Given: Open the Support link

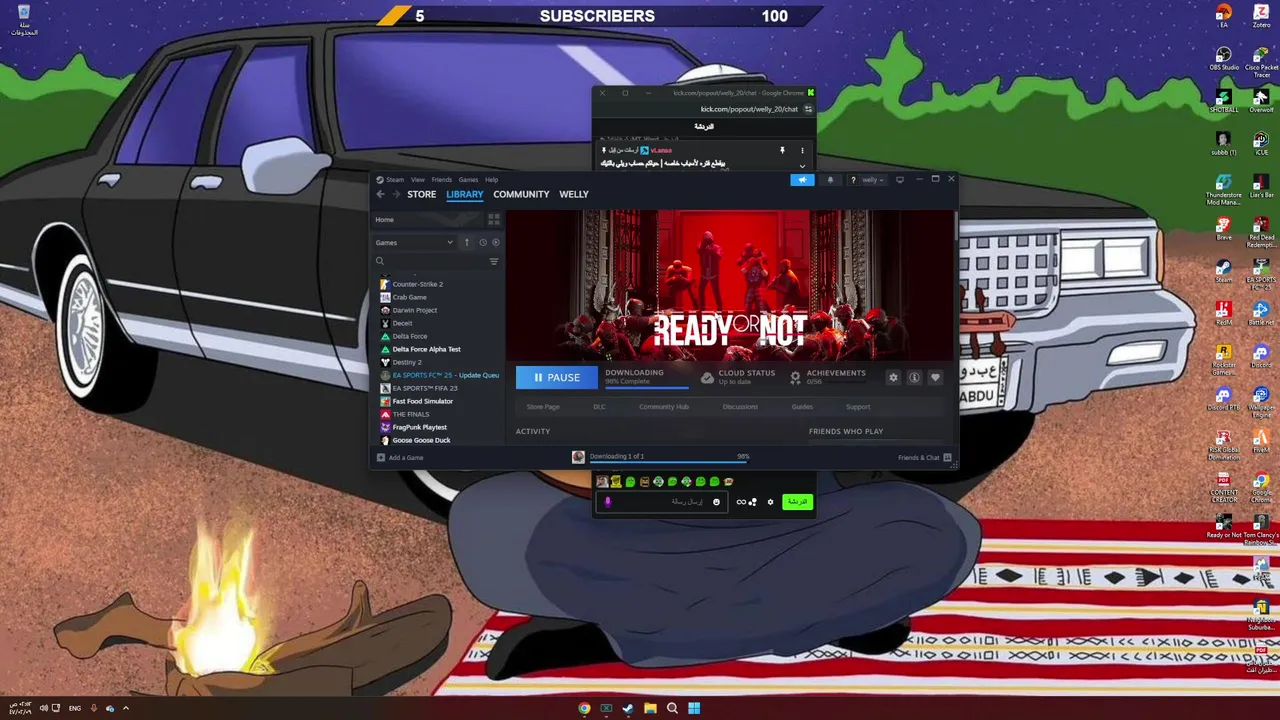Looking at the screenshot, I should 858,407.
